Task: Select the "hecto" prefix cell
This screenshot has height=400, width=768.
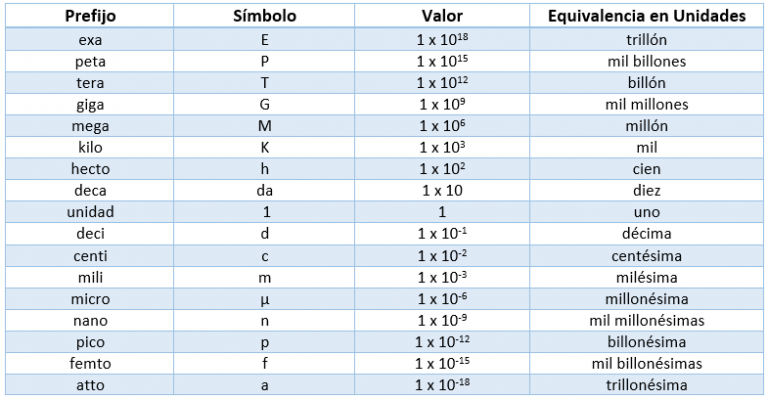Action: pyautogui.click(x=90, y=170)
